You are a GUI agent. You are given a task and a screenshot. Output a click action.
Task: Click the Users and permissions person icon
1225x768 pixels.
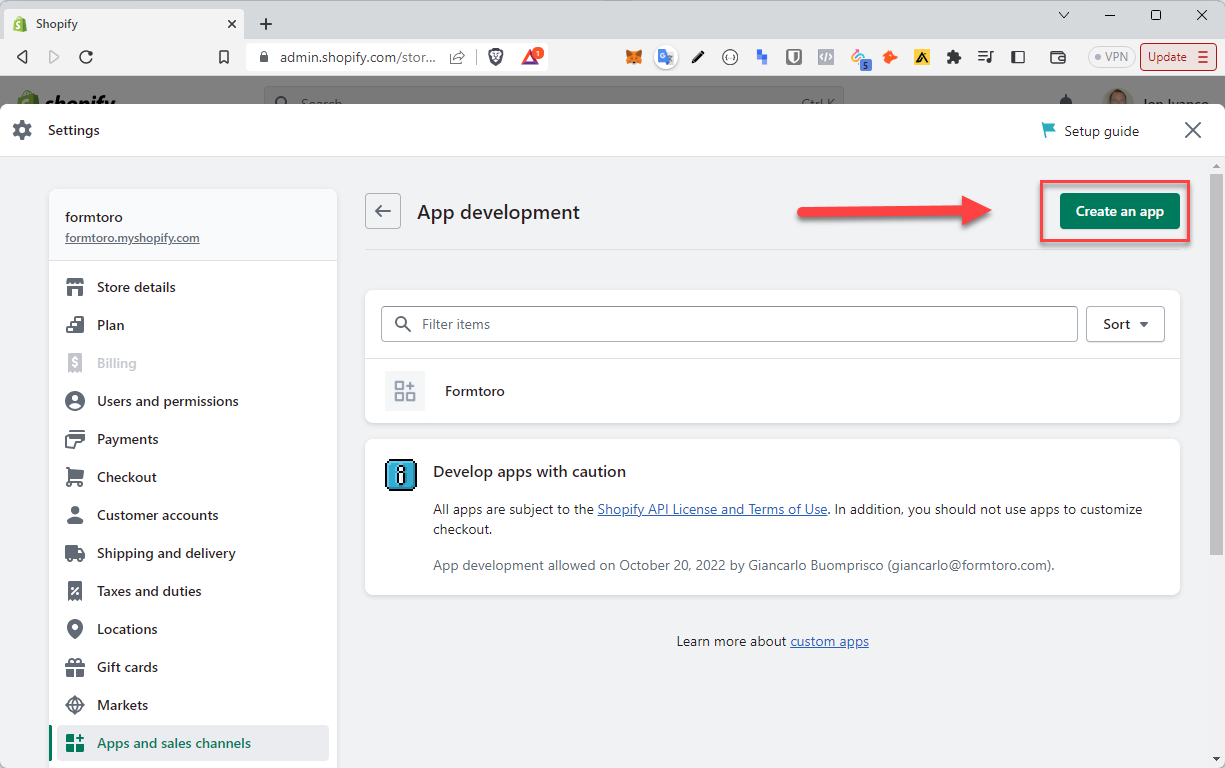pyautogui.click(x=75, y=401)
